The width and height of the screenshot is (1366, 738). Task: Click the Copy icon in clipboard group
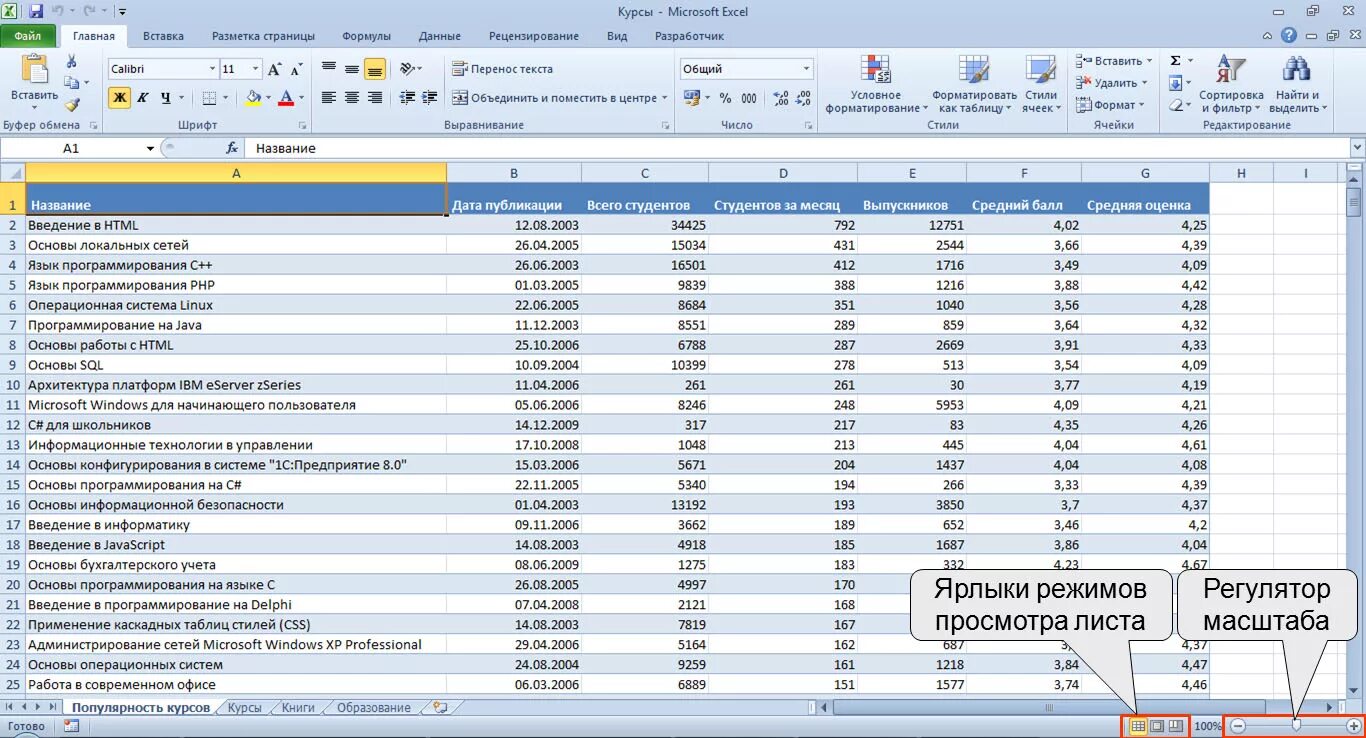click(71, 84)
